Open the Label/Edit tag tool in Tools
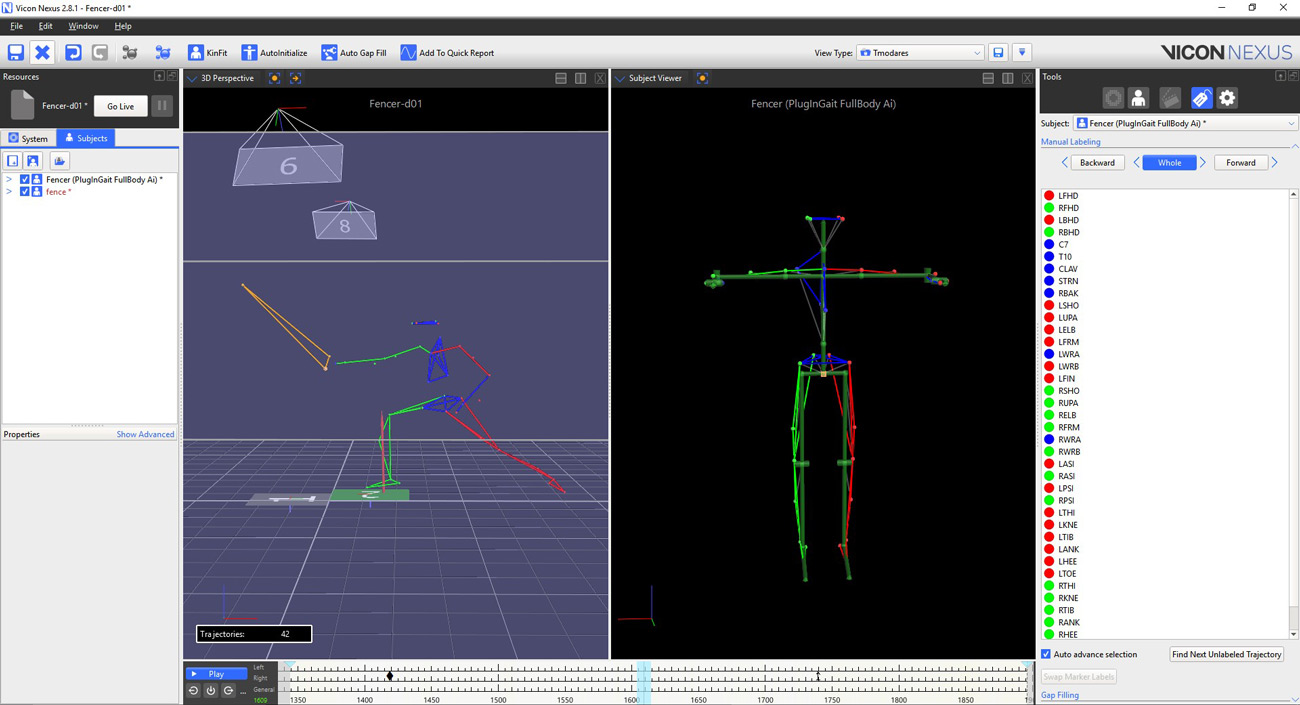Viewport: 1300px width, 705px height. (1200, 98)
